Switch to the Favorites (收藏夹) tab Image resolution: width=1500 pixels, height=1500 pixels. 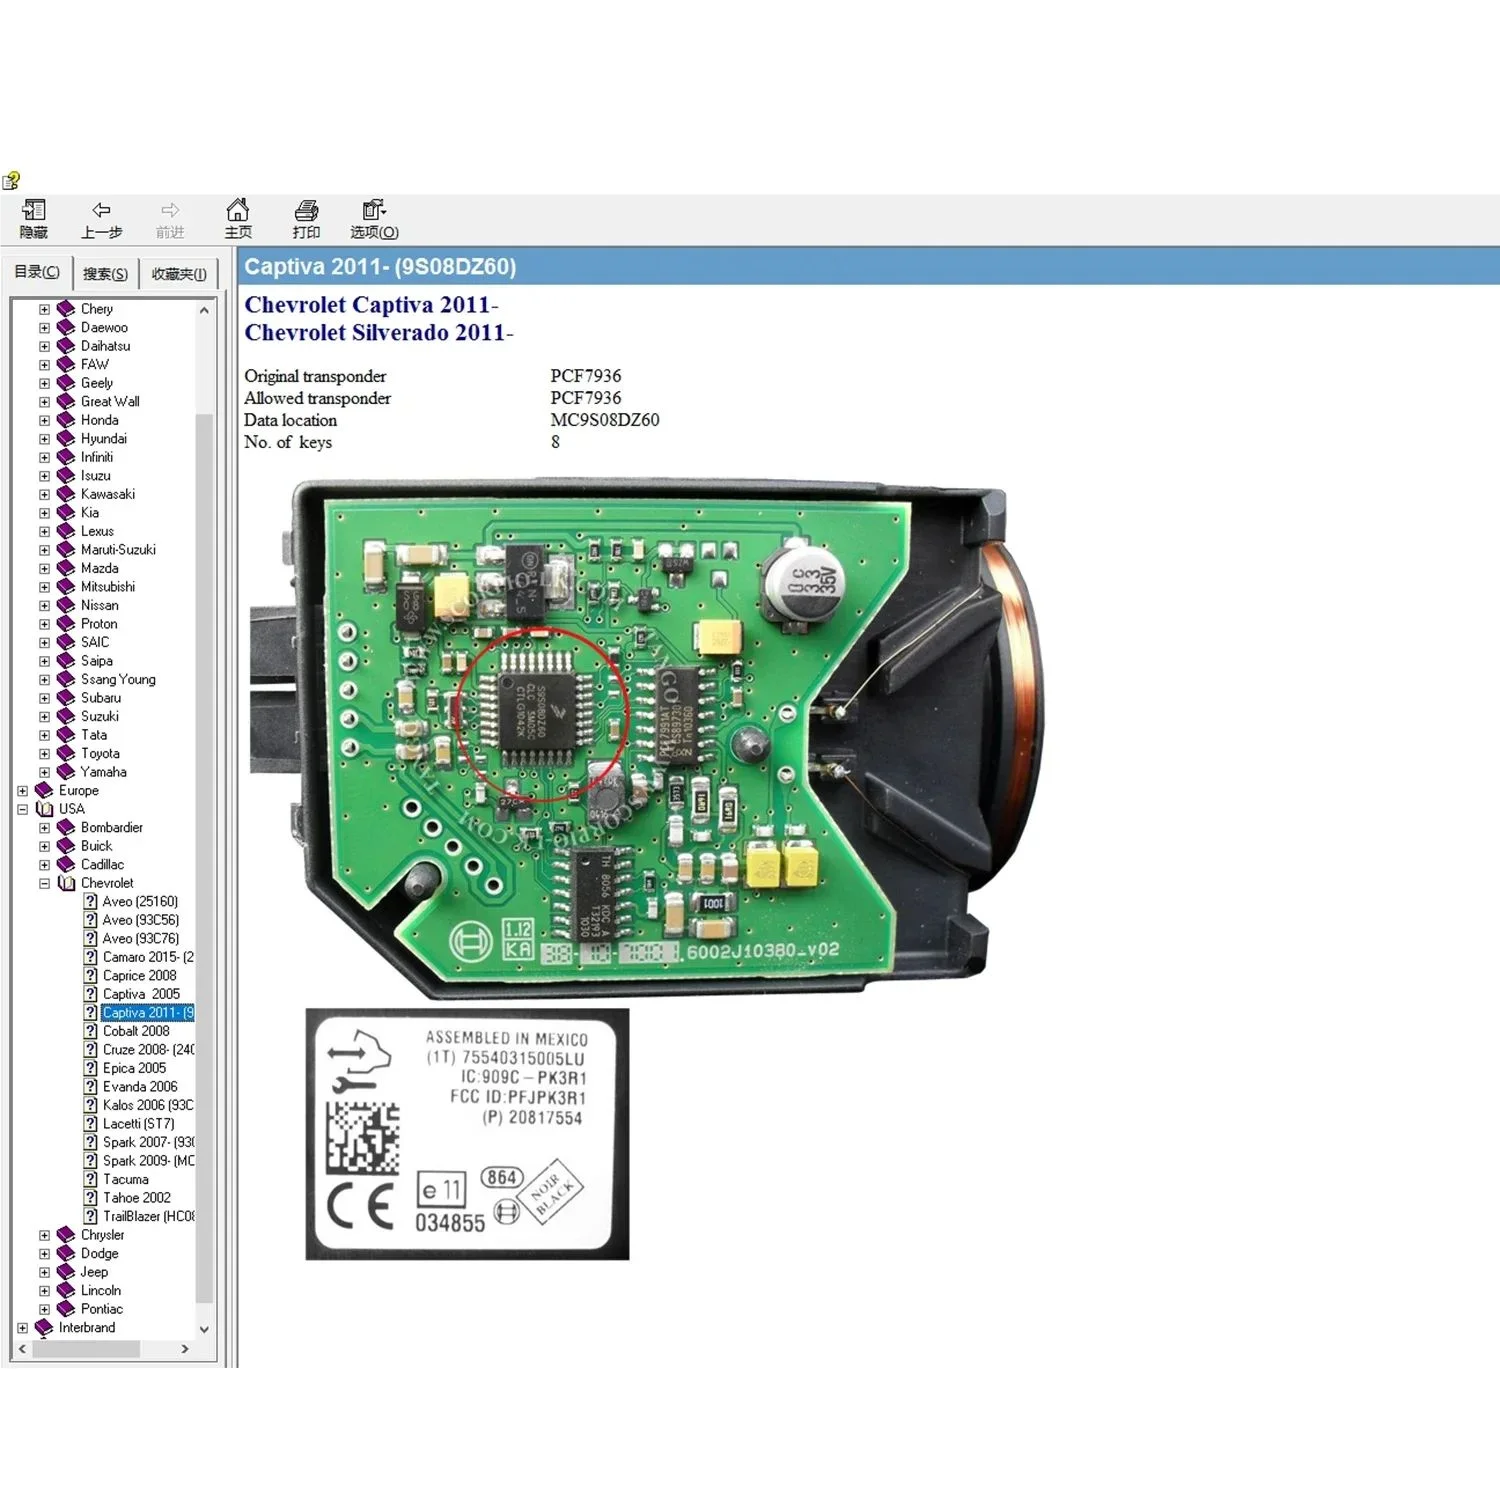click(179, 274)
